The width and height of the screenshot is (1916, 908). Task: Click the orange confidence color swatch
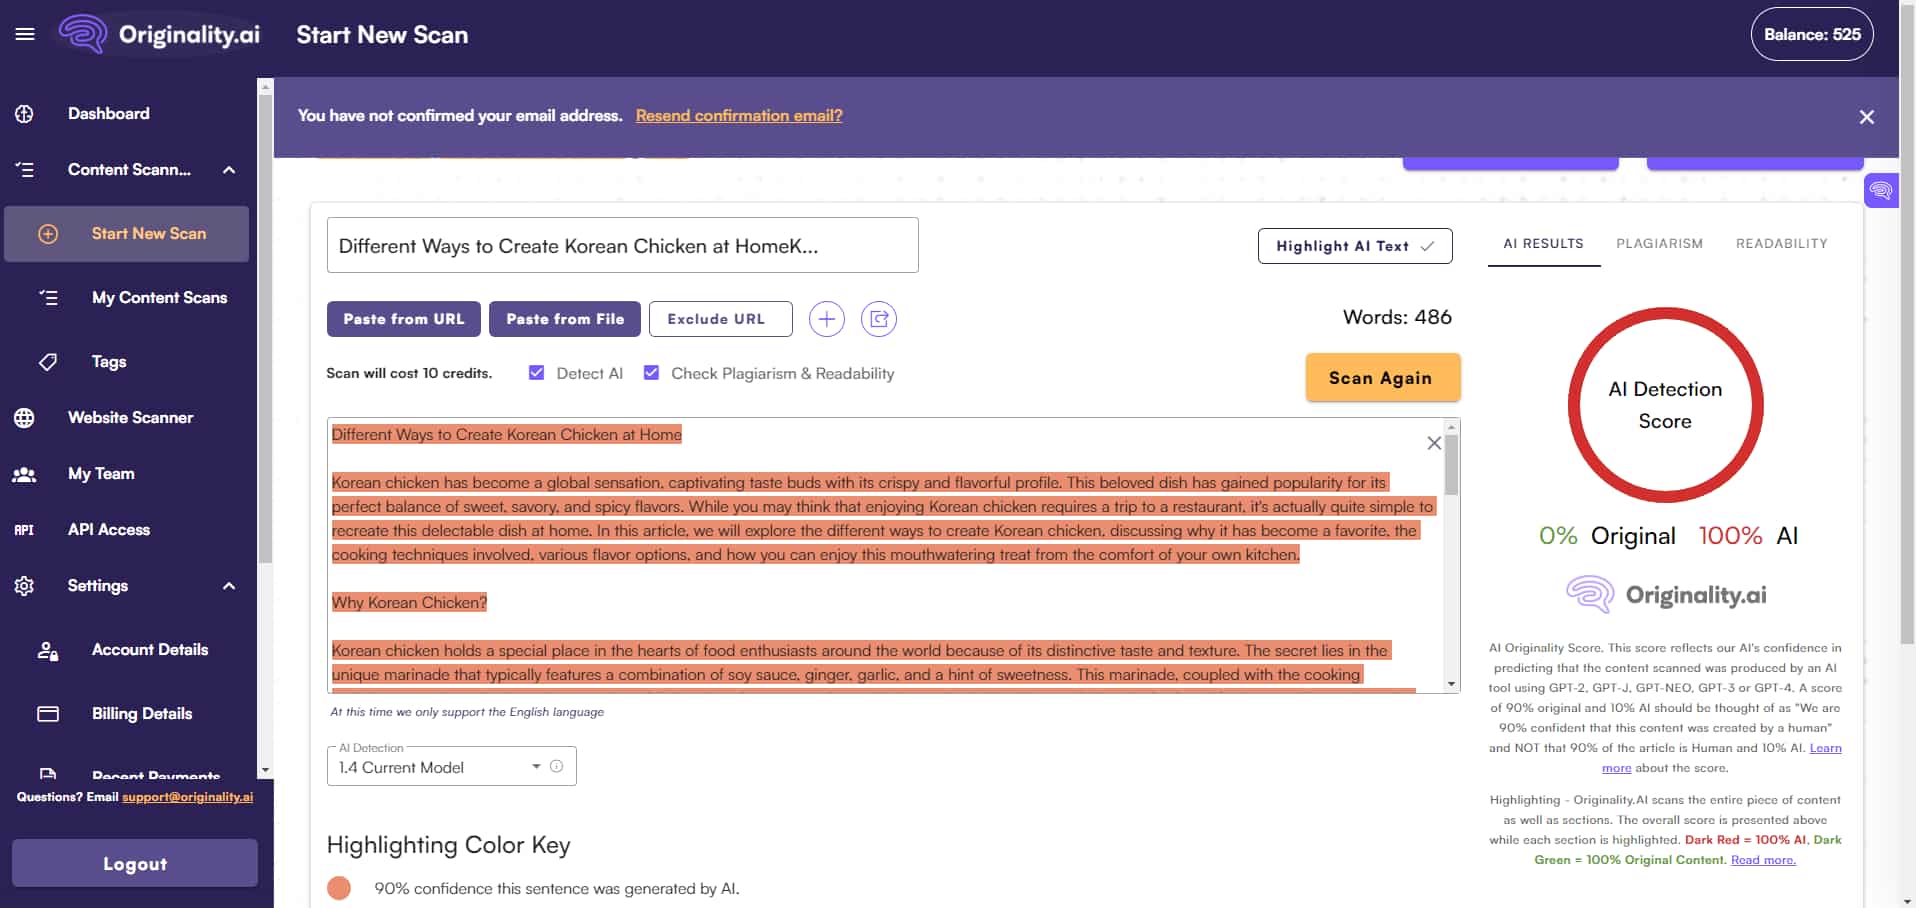tap(341, 887)
